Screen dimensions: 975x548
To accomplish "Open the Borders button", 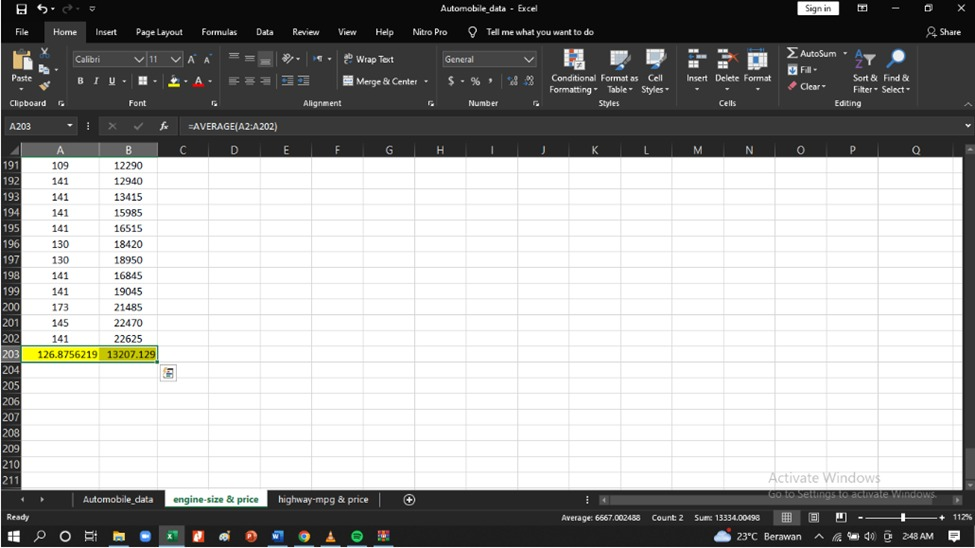I will (143, 81).
